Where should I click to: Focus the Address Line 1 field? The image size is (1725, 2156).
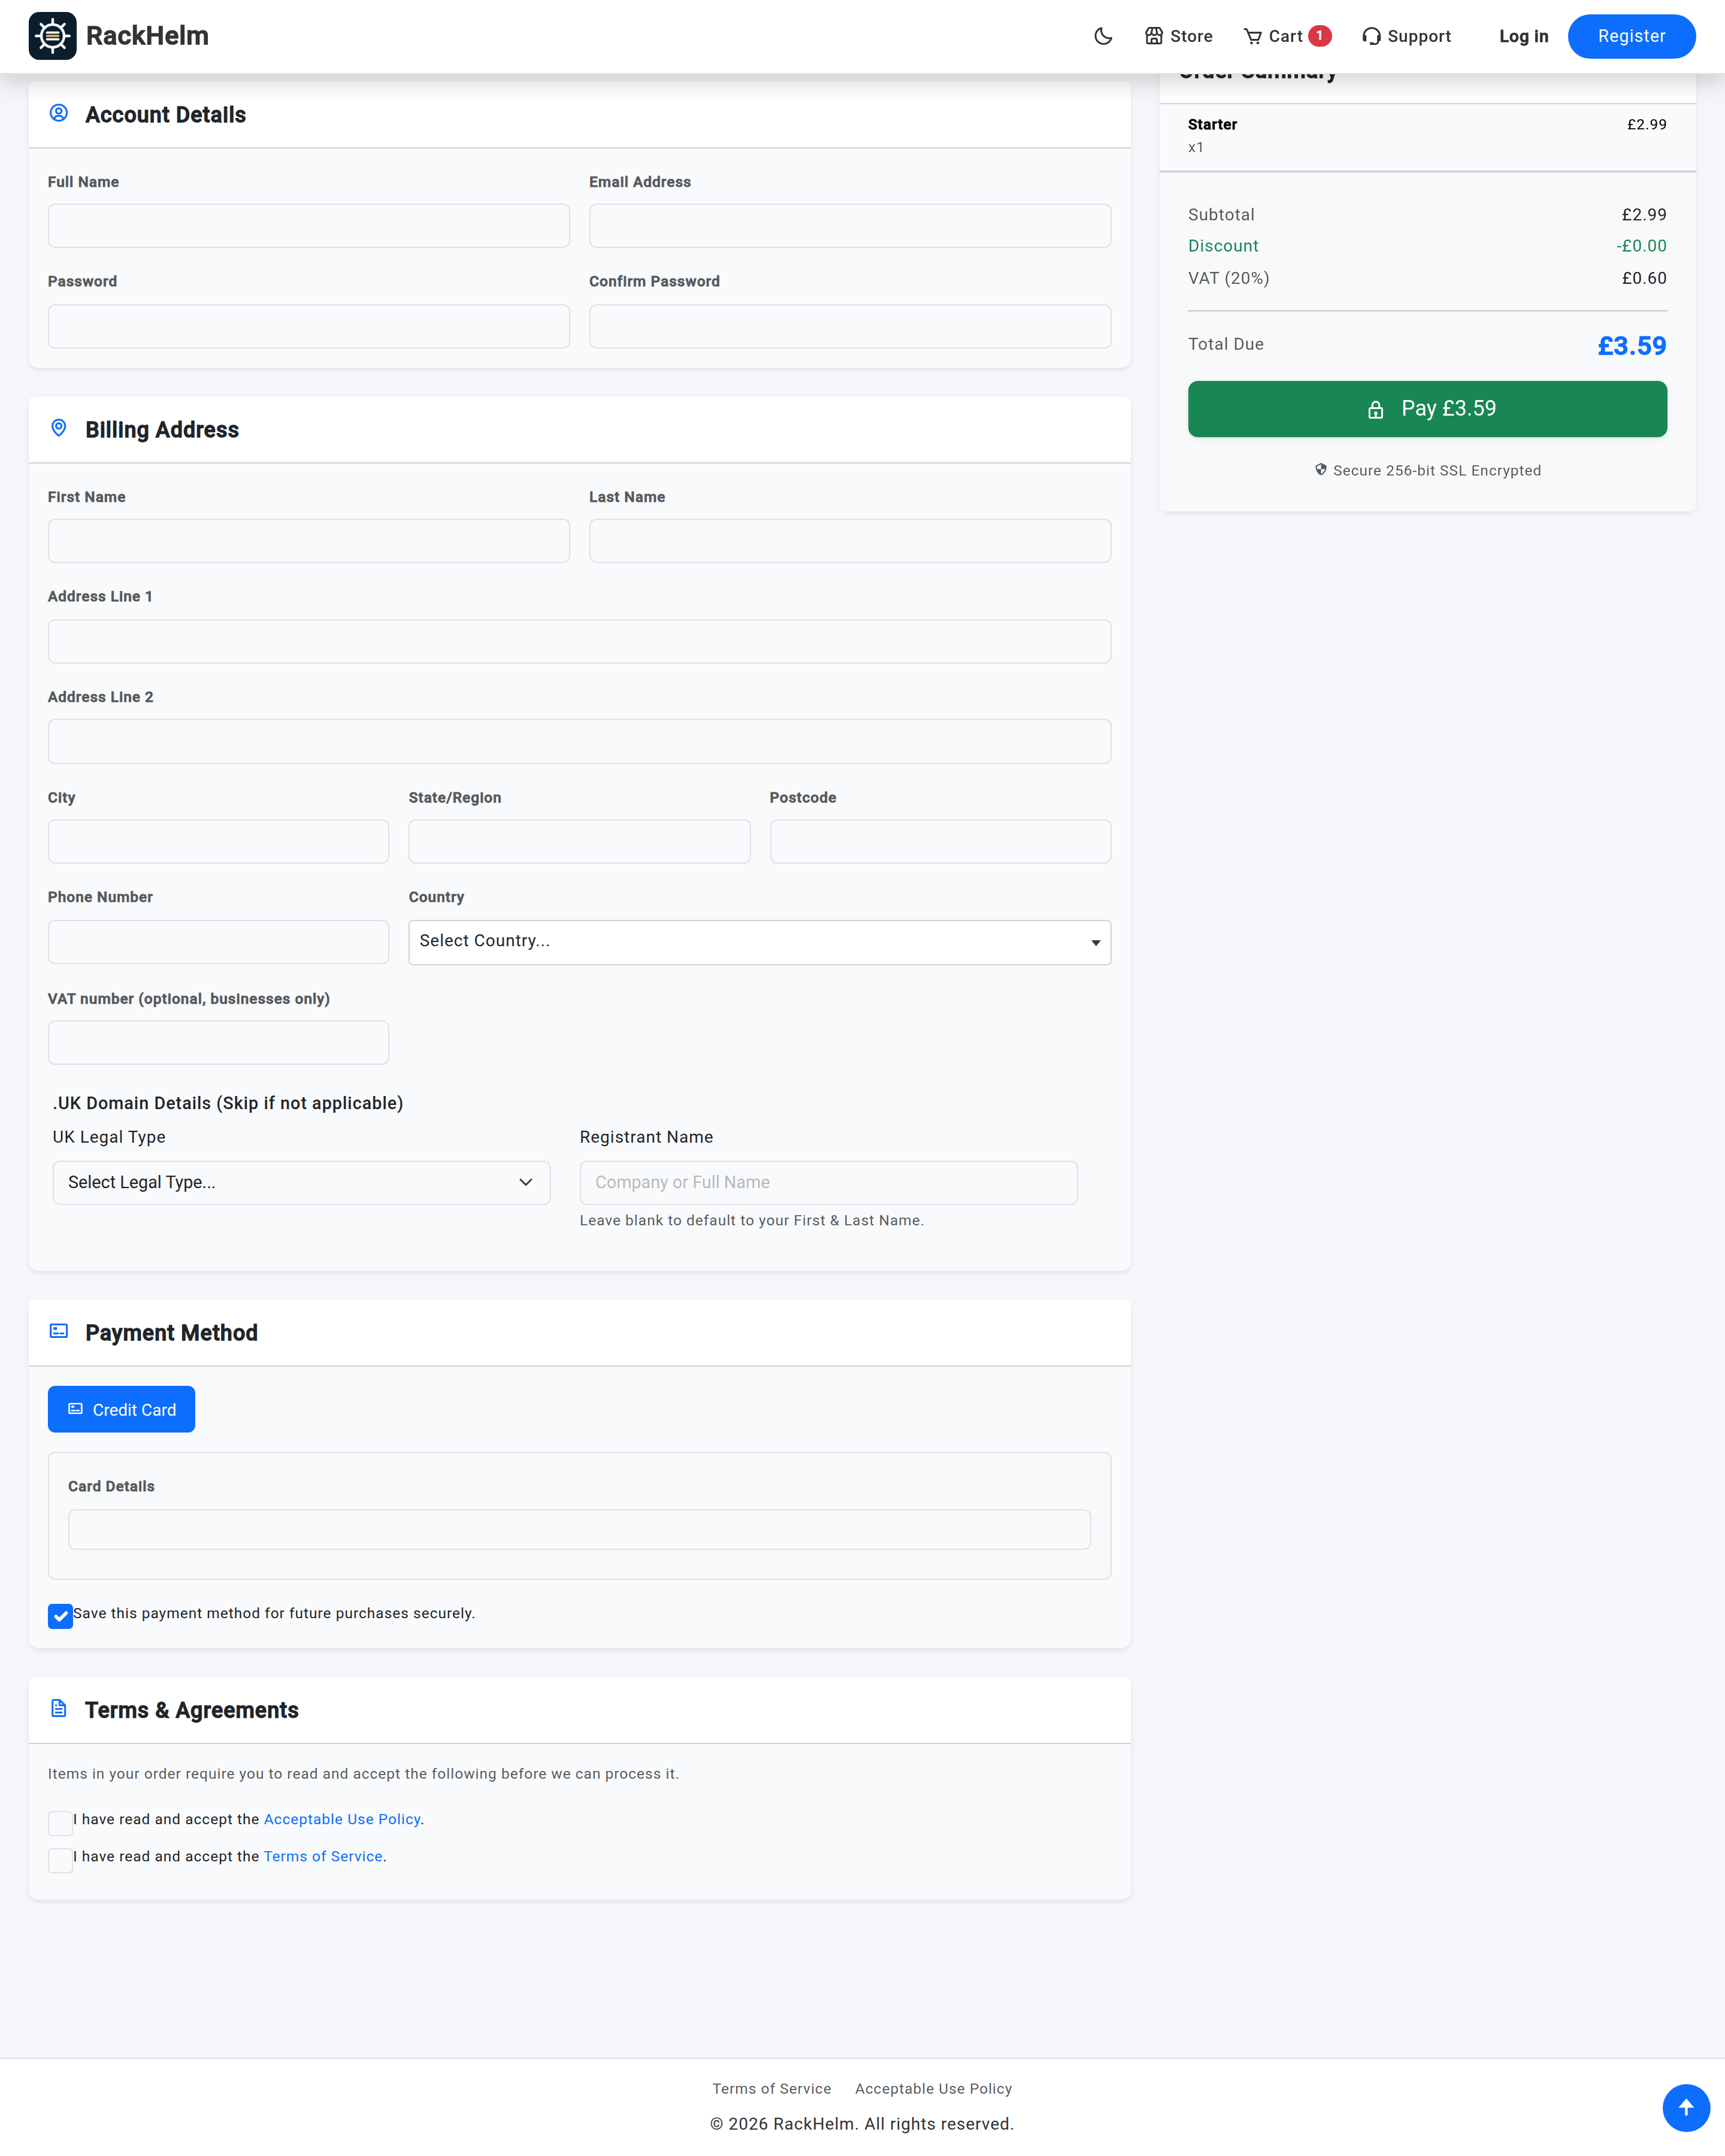[579, 641]
